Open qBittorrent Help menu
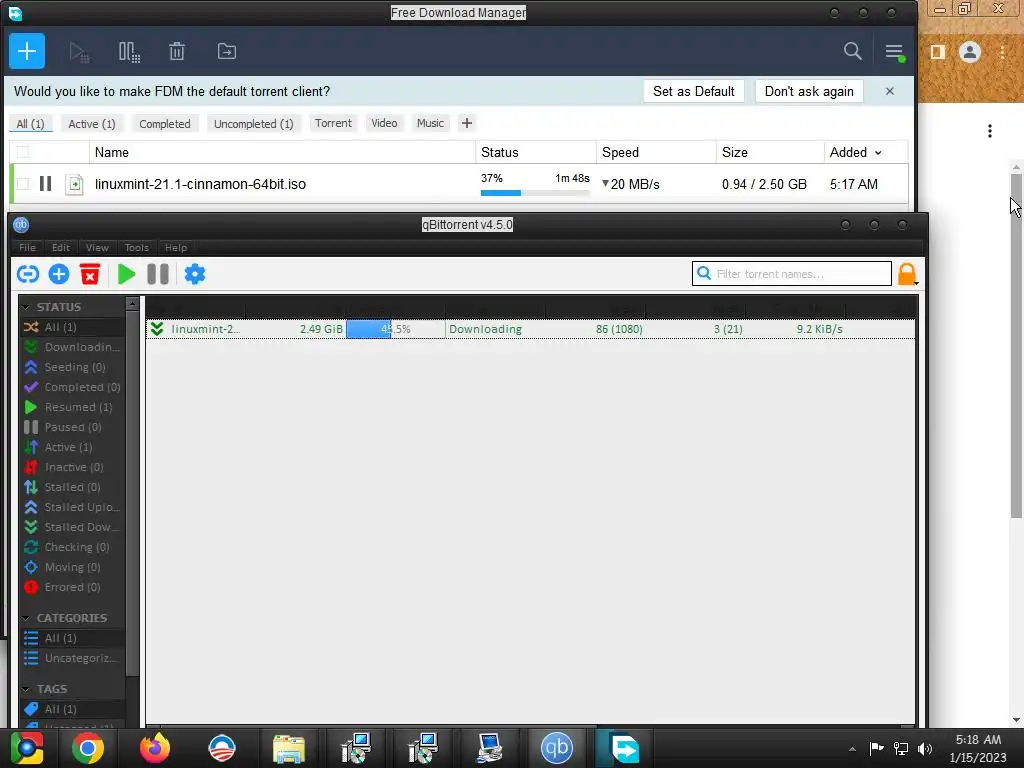Viewport: 1024px width, 768px height. [x=176, y=248]
